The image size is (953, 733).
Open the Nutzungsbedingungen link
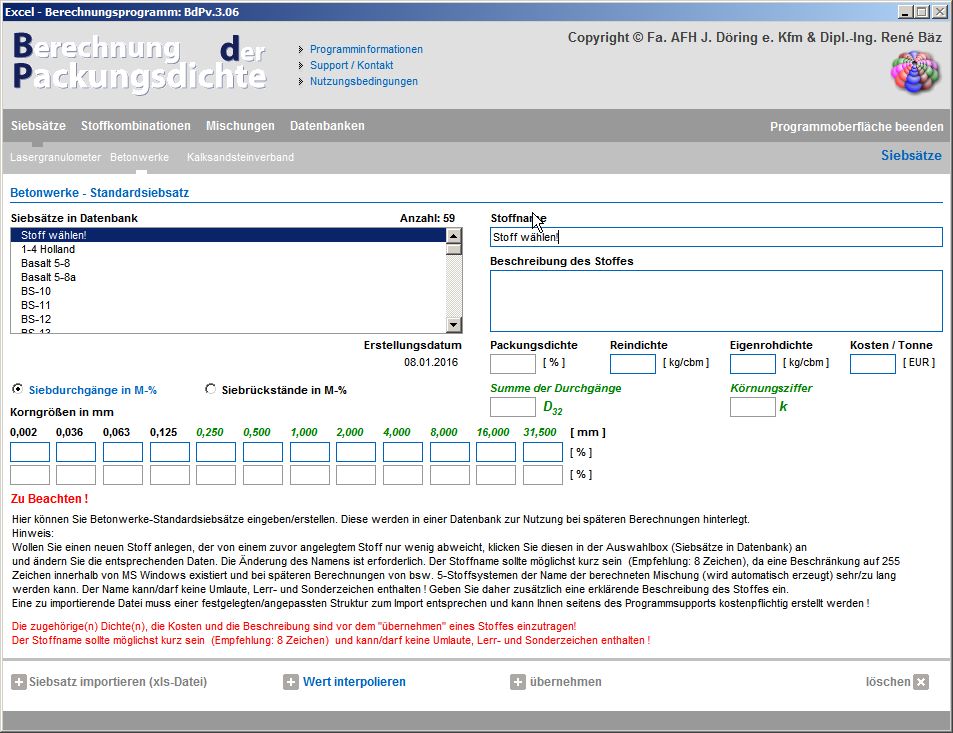coord(363,81)
